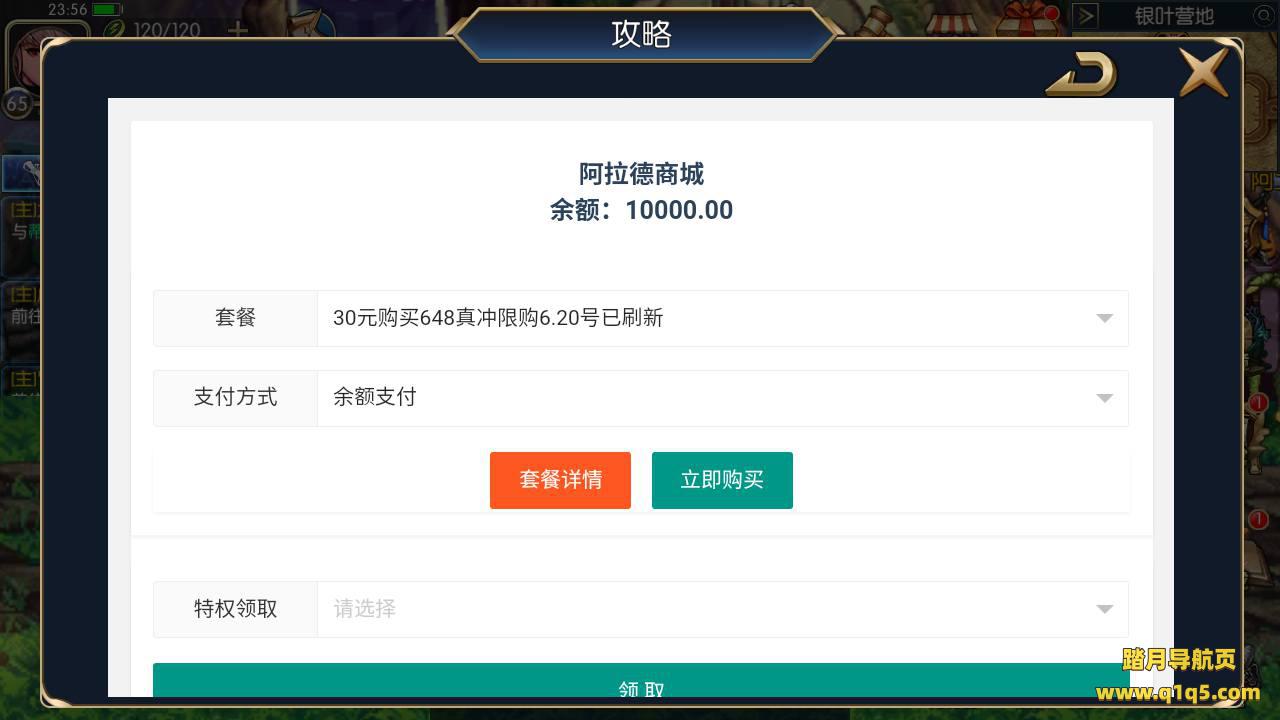Tap the green leaf stamina icon
The height and width of the screenshot is (720, 1280).
coord(114,29)
